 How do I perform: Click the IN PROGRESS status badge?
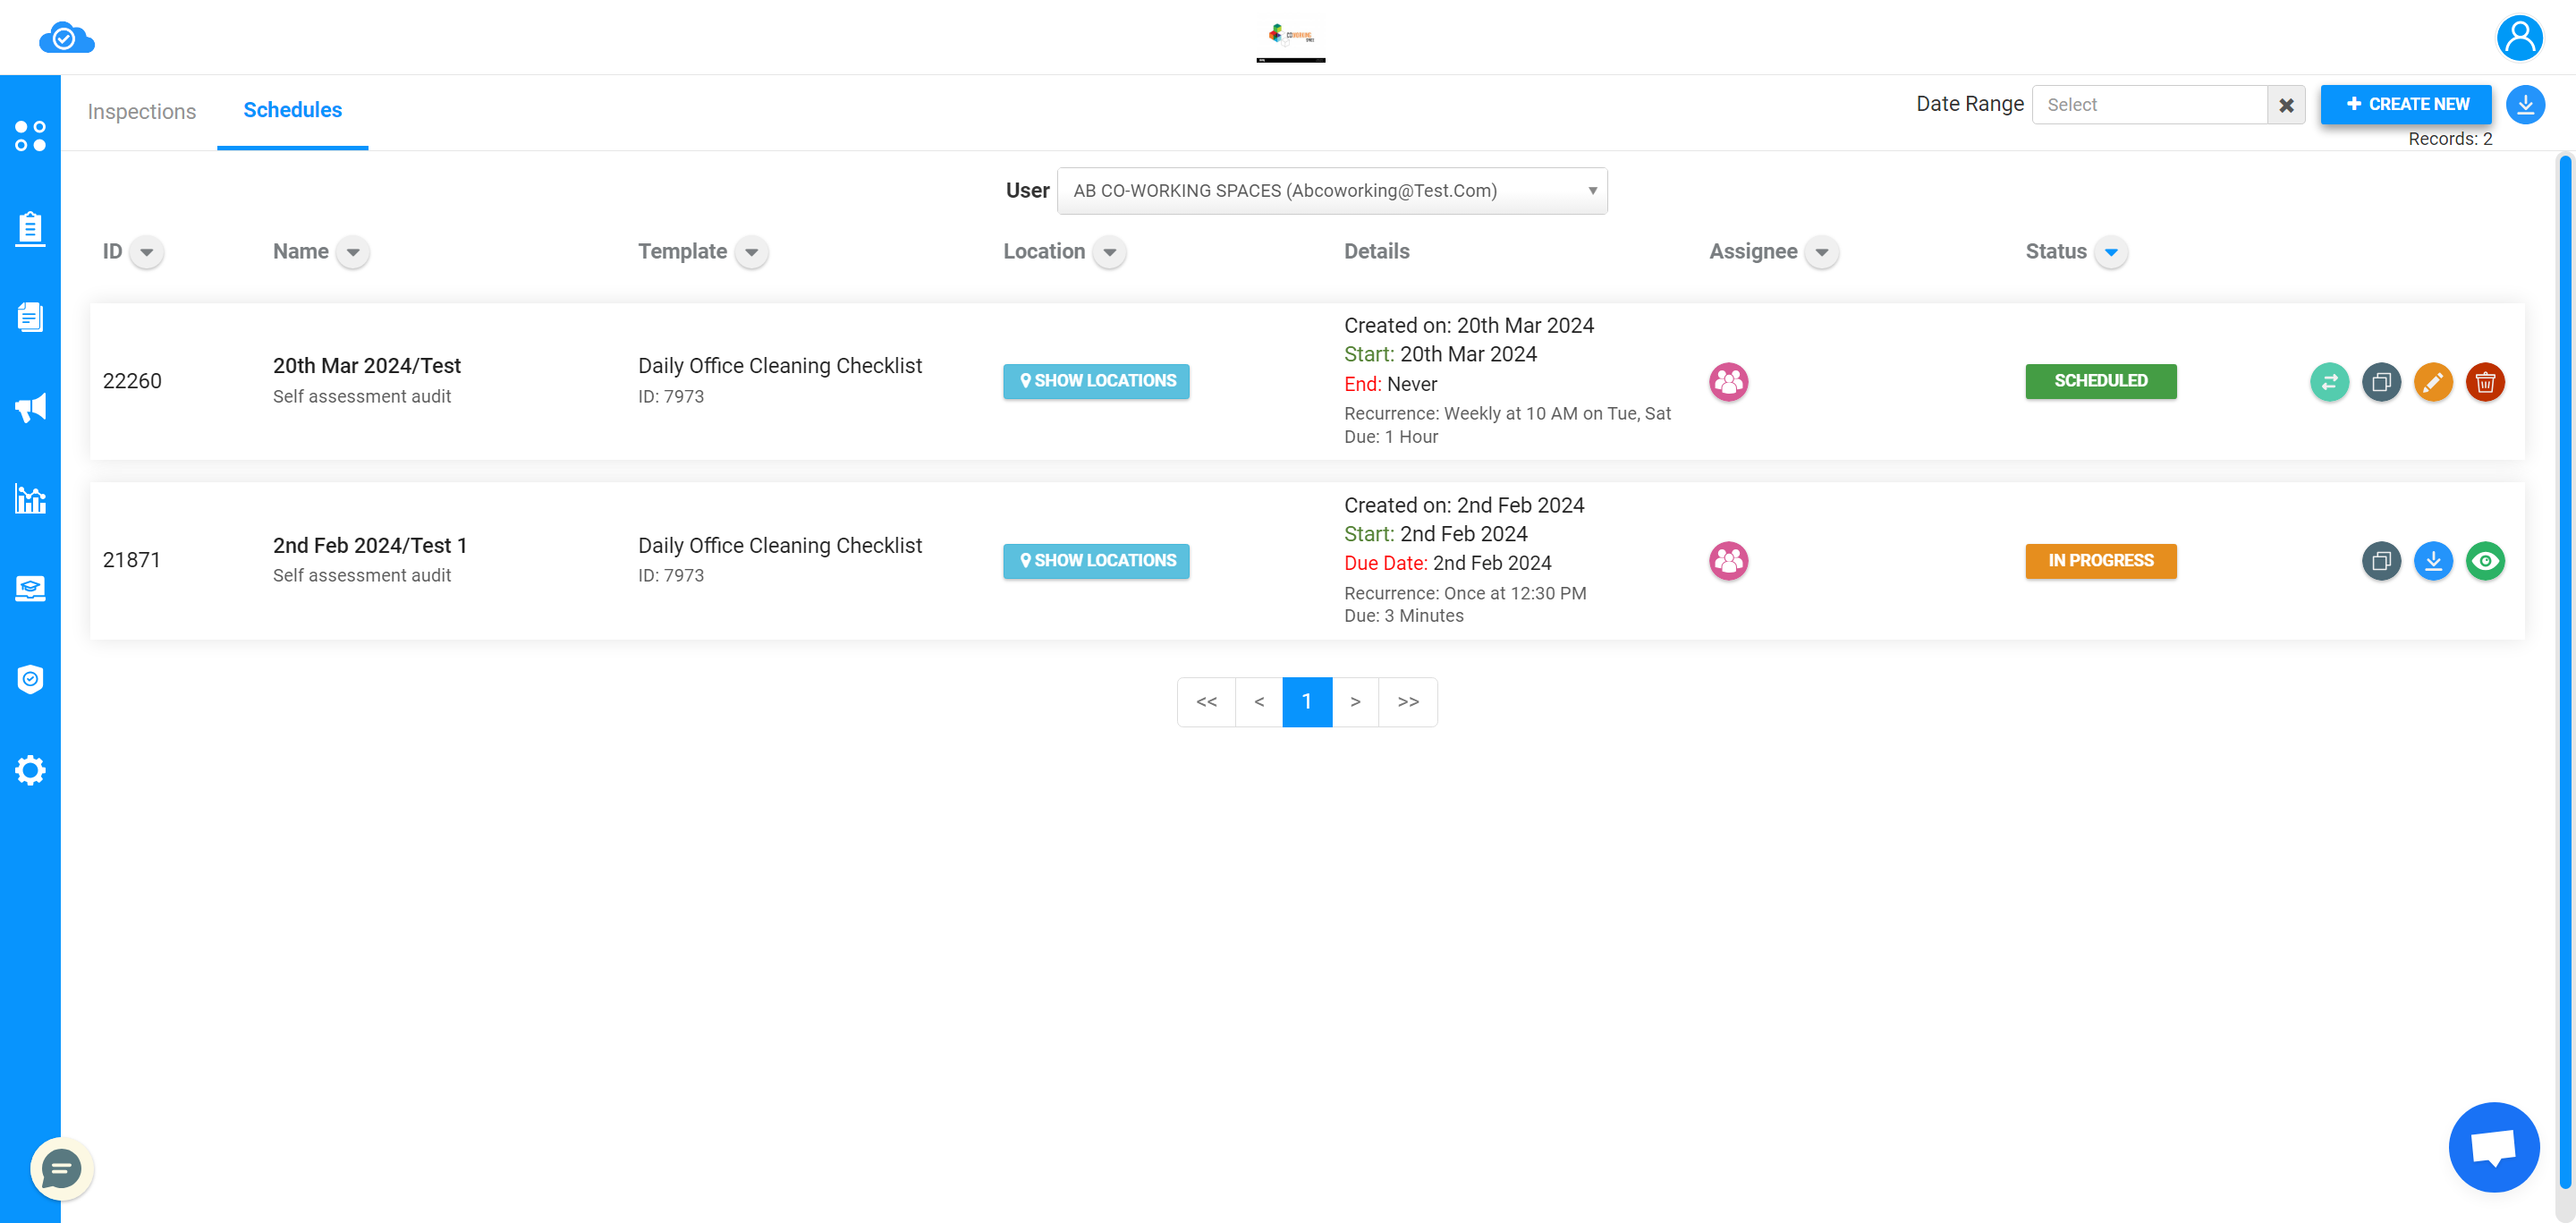tap(2101, 561)
